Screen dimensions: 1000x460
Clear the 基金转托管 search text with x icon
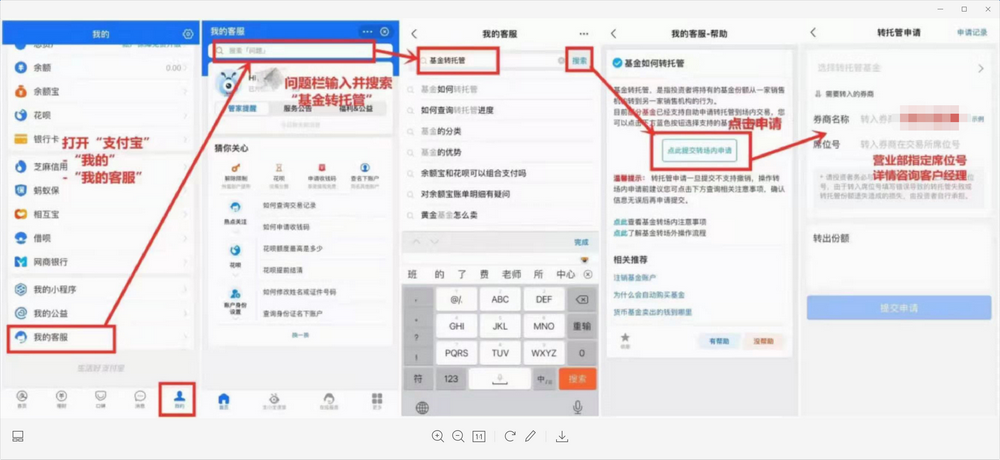pos(561,61)
